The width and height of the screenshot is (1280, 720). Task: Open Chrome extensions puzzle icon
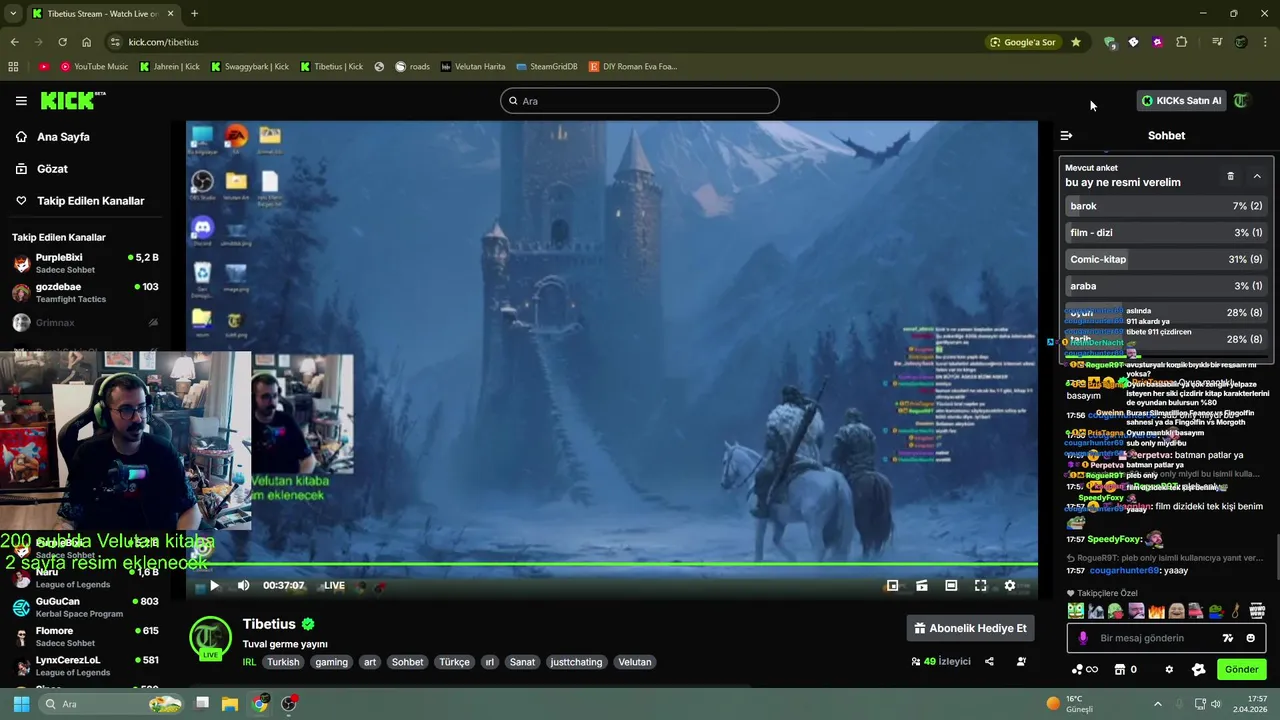click(x=1181, y=42)
